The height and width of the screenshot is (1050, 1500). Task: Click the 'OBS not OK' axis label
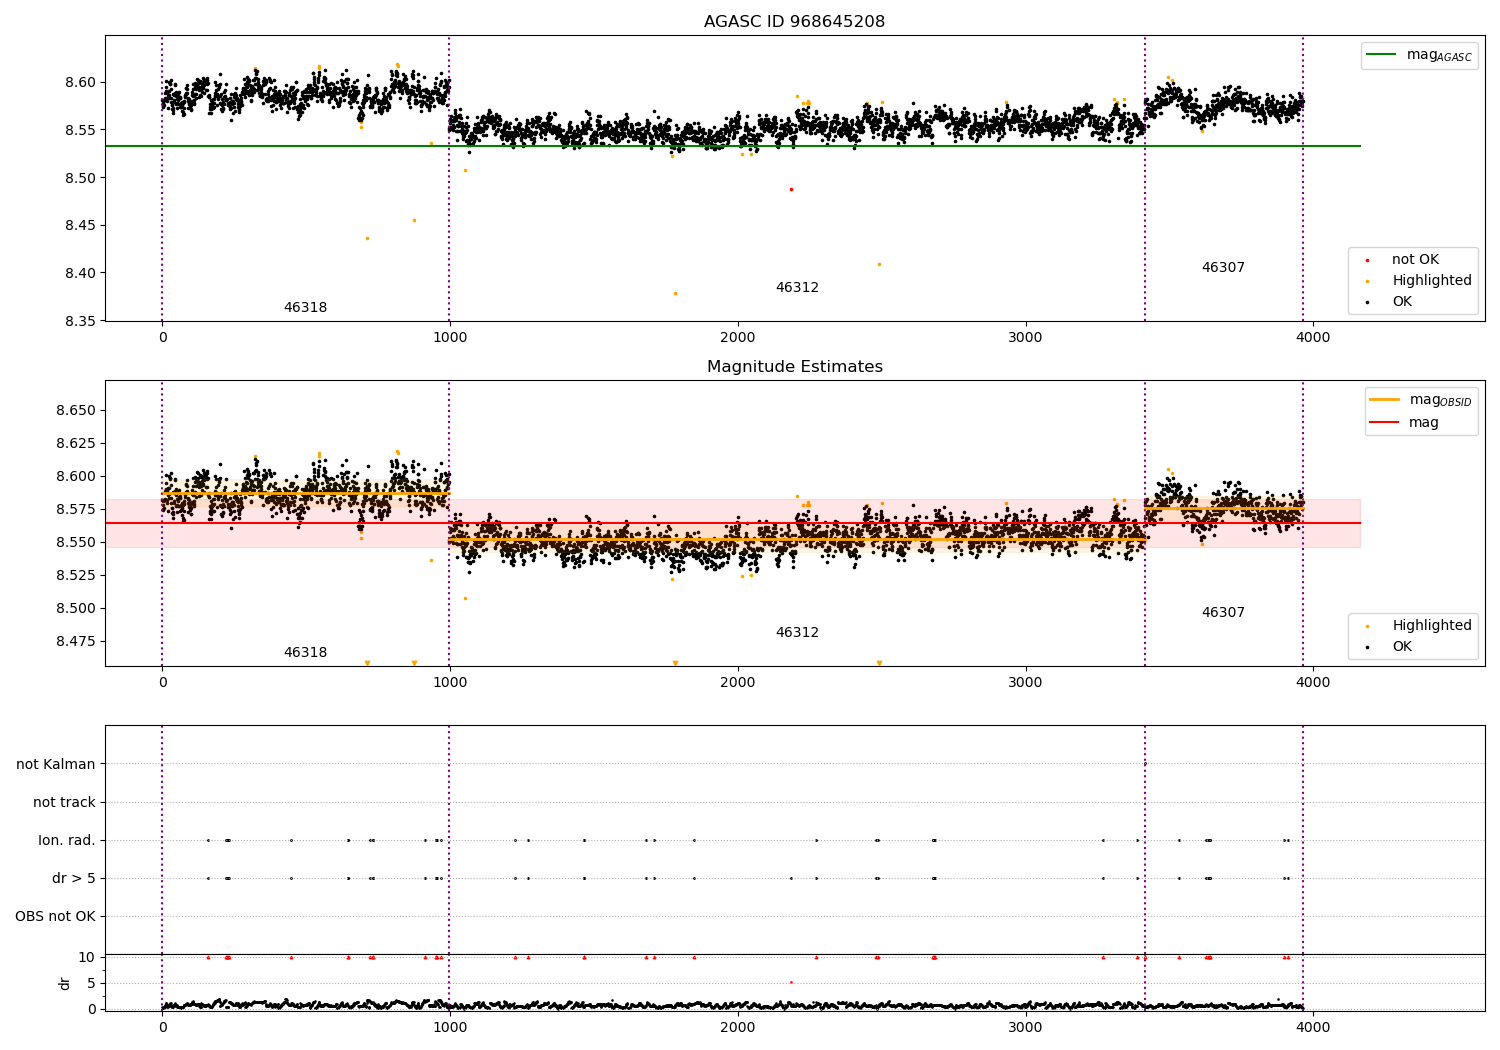(56, 917)
